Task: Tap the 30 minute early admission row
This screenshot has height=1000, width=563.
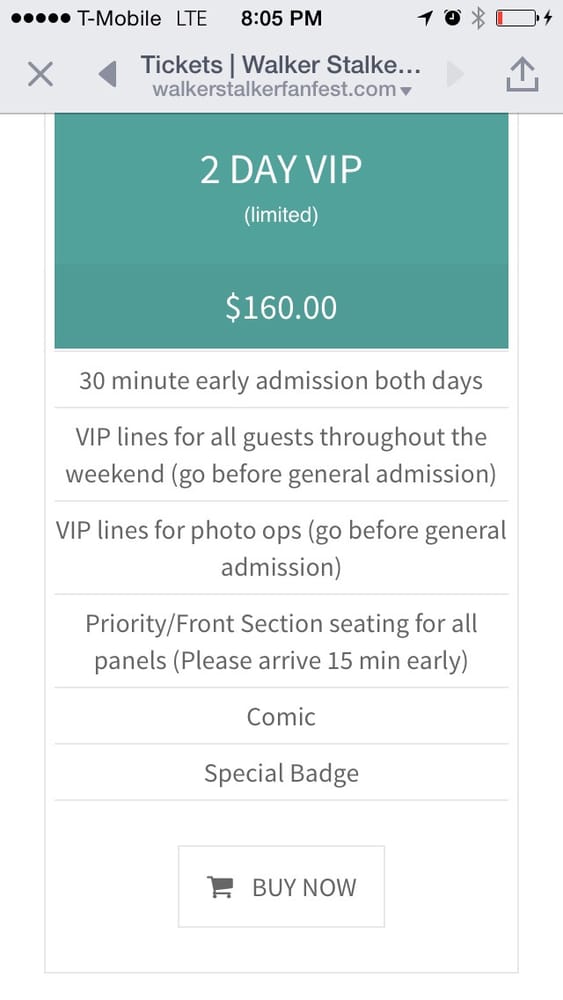Action: (281, 380)
